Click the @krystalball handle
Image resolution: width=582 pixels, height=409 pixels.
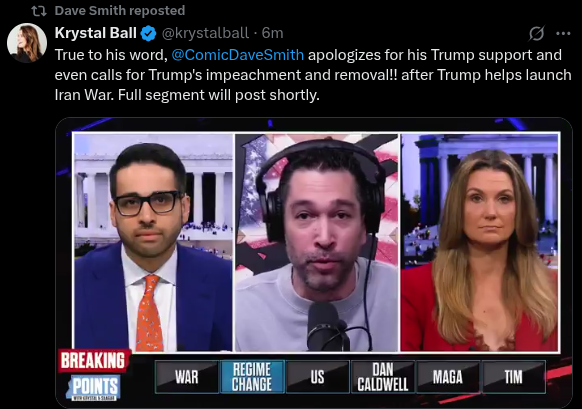coord(205,33)
